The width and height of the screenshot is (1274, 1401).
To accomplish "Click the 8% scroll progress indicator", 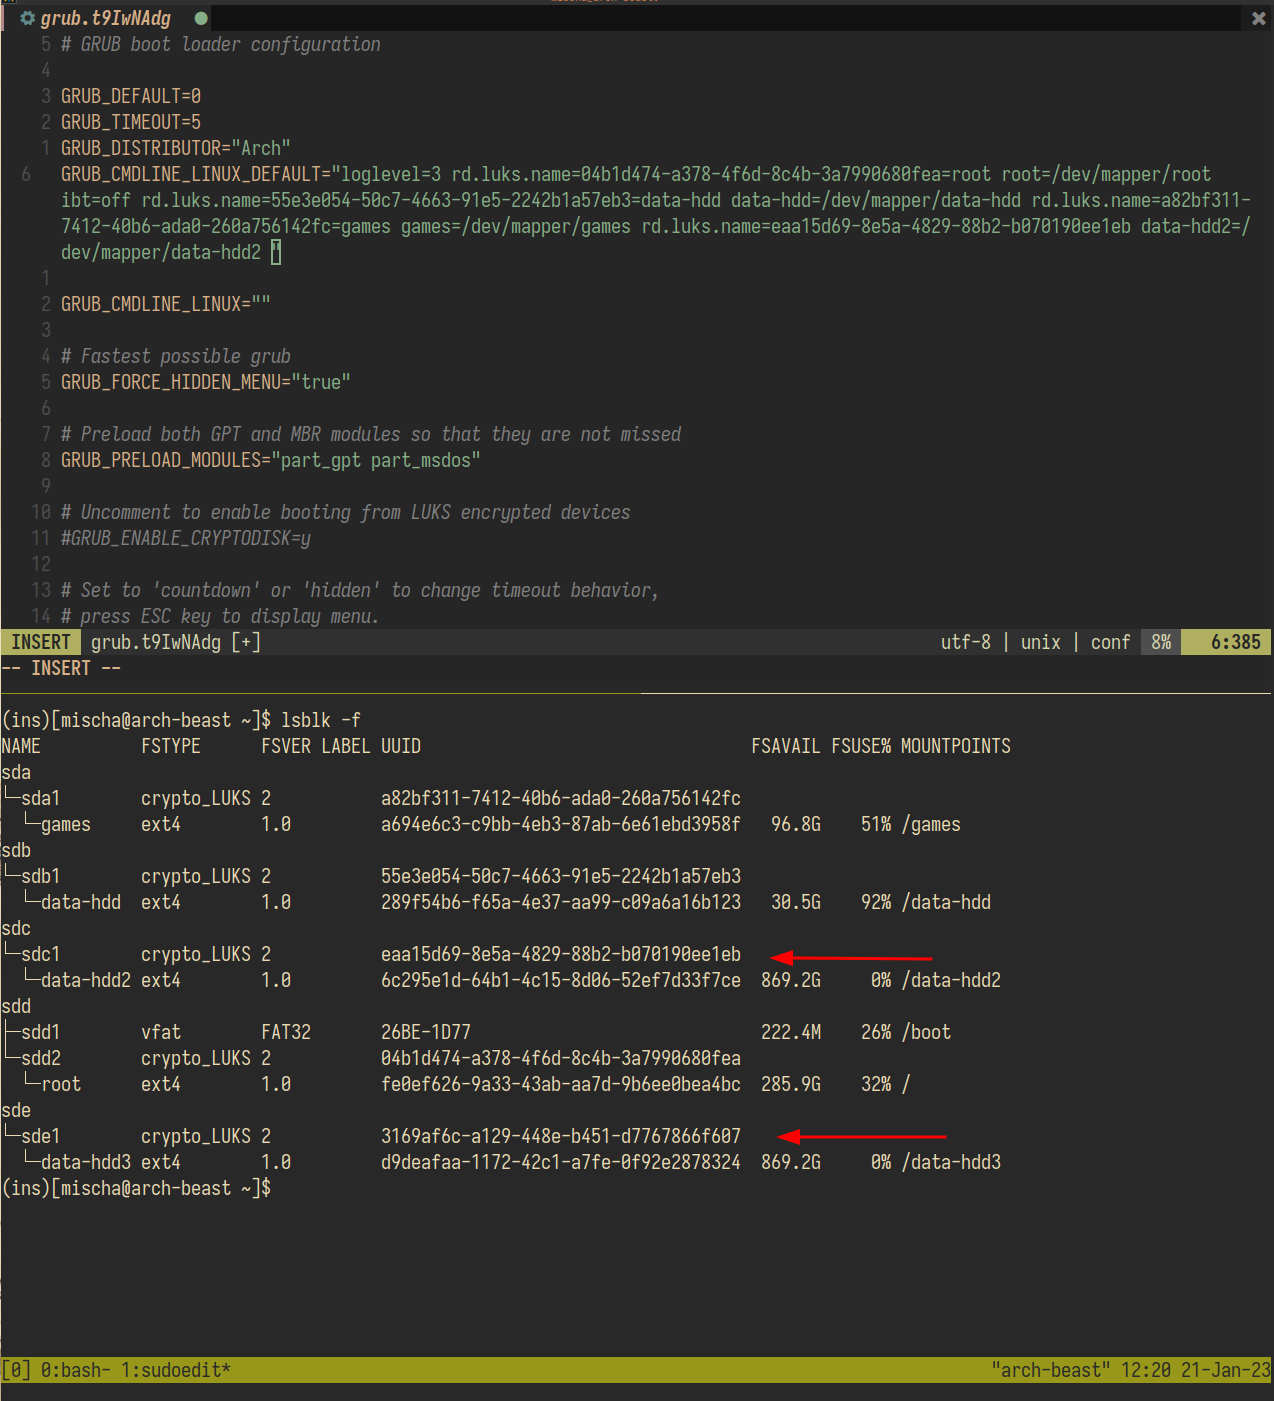I will (1159, 641).
